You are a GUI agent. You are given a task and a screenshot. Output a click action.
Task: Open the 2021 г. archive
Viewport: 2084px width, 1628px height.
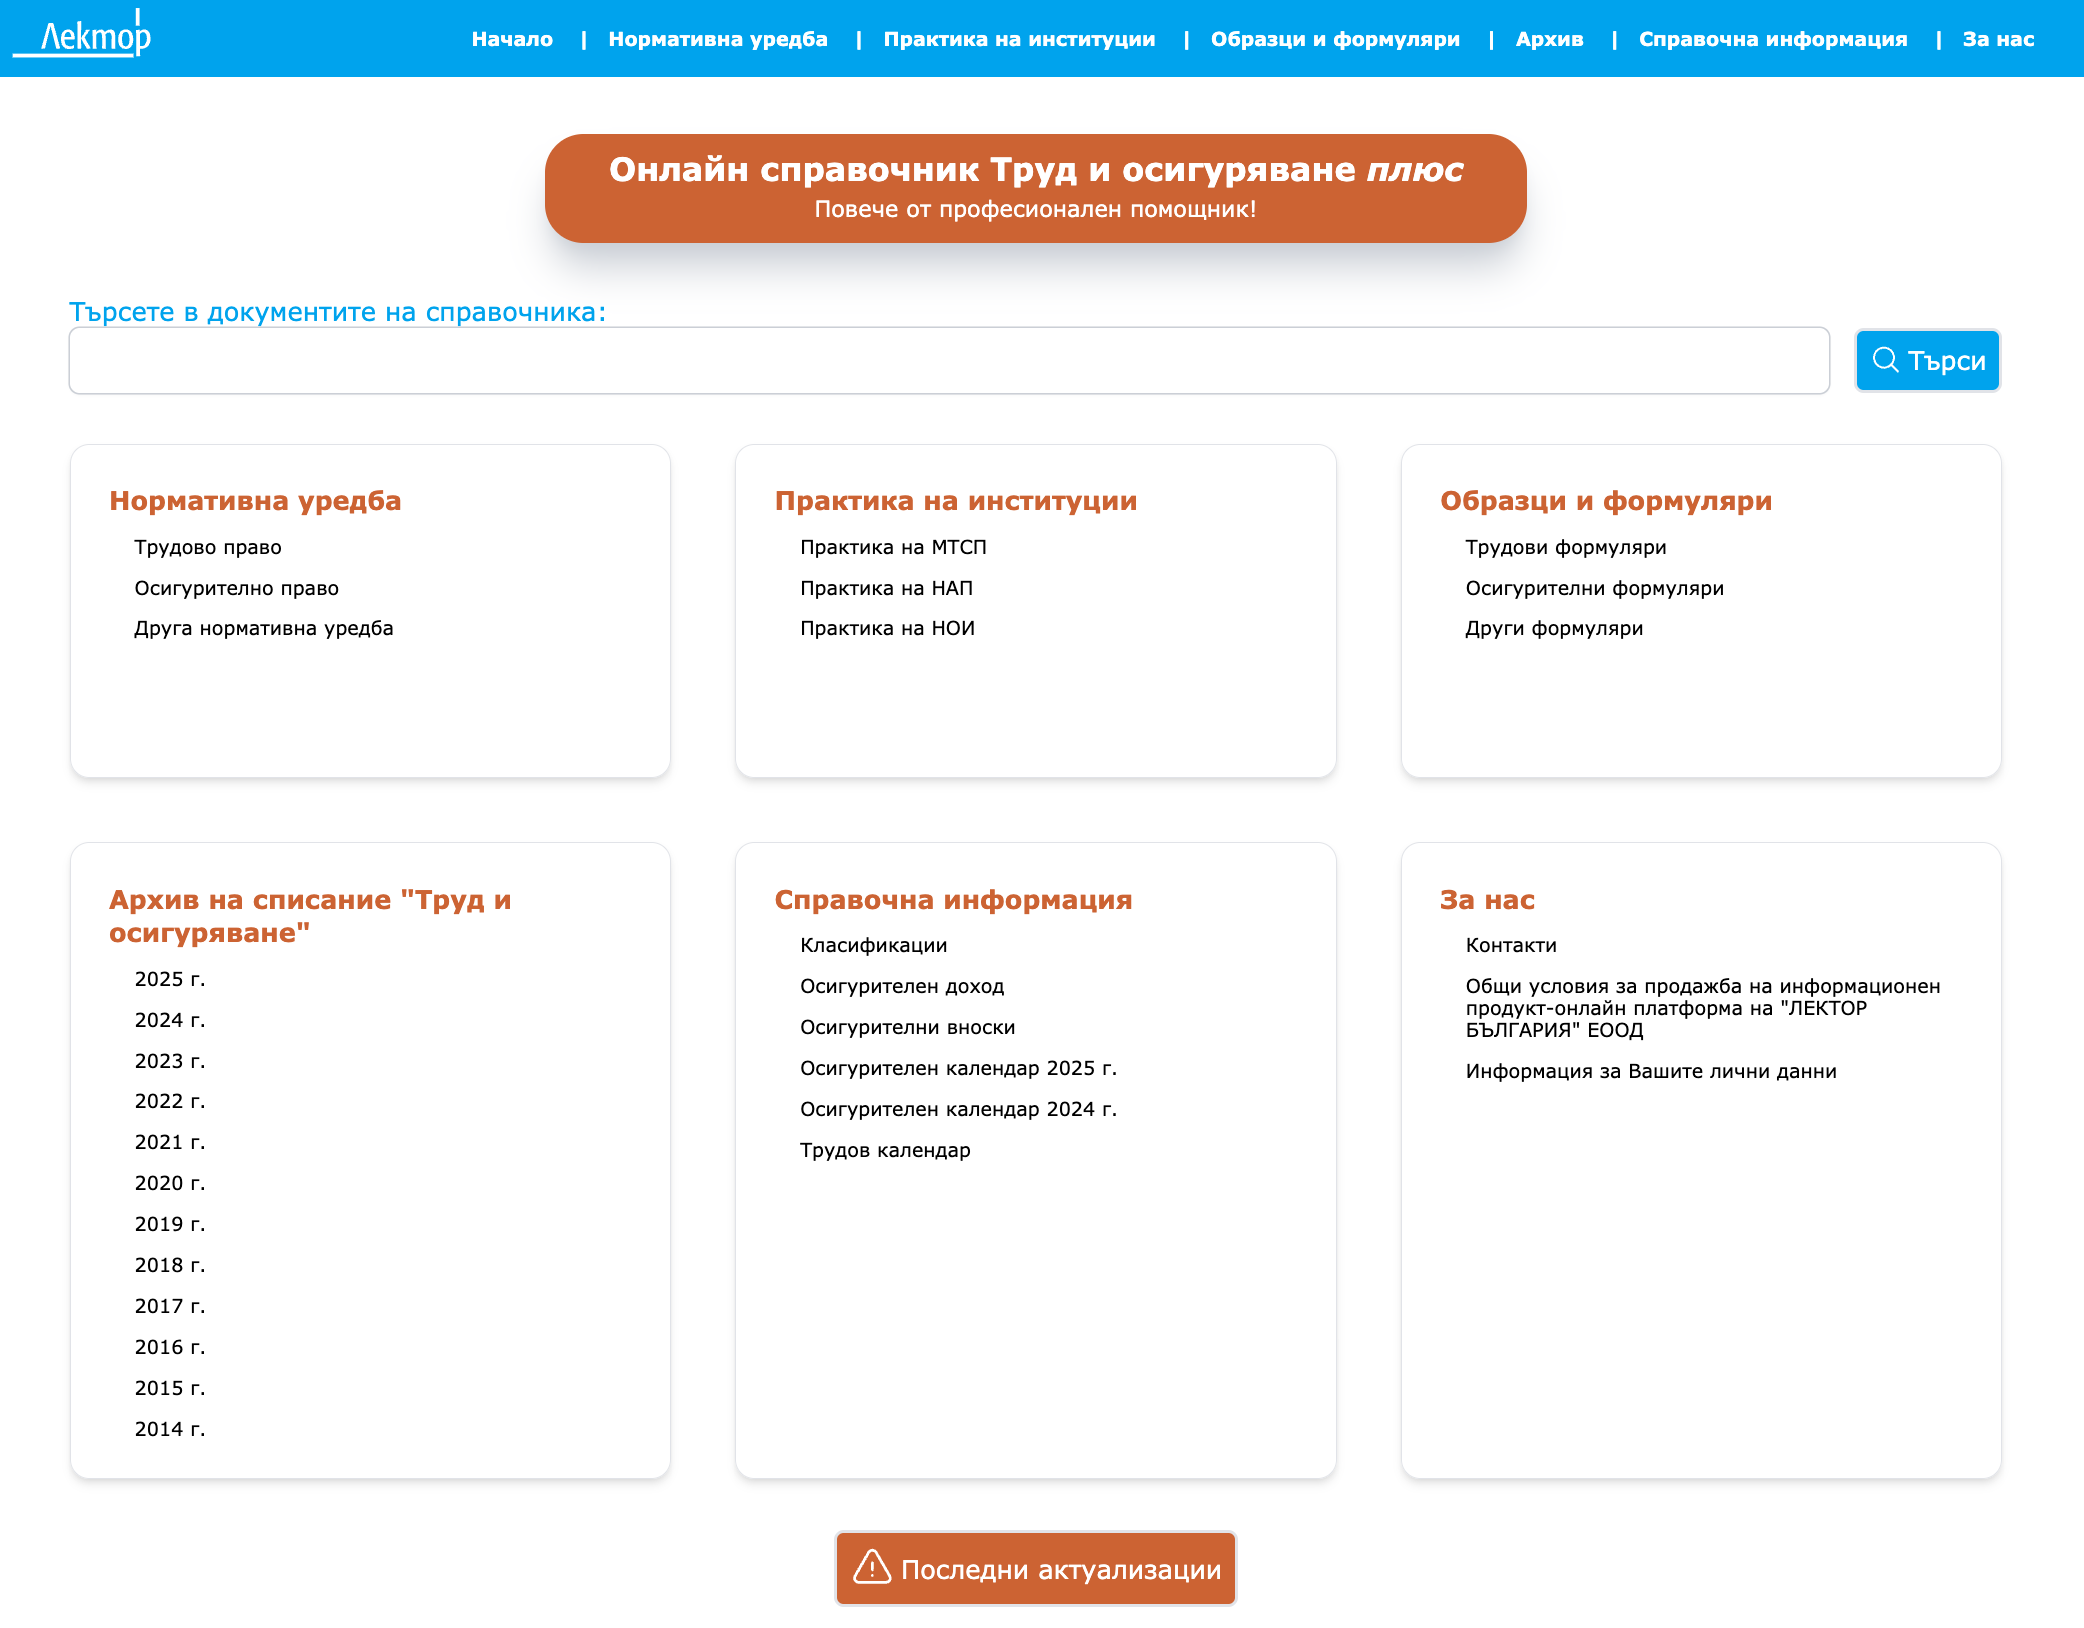[170, 1142]
